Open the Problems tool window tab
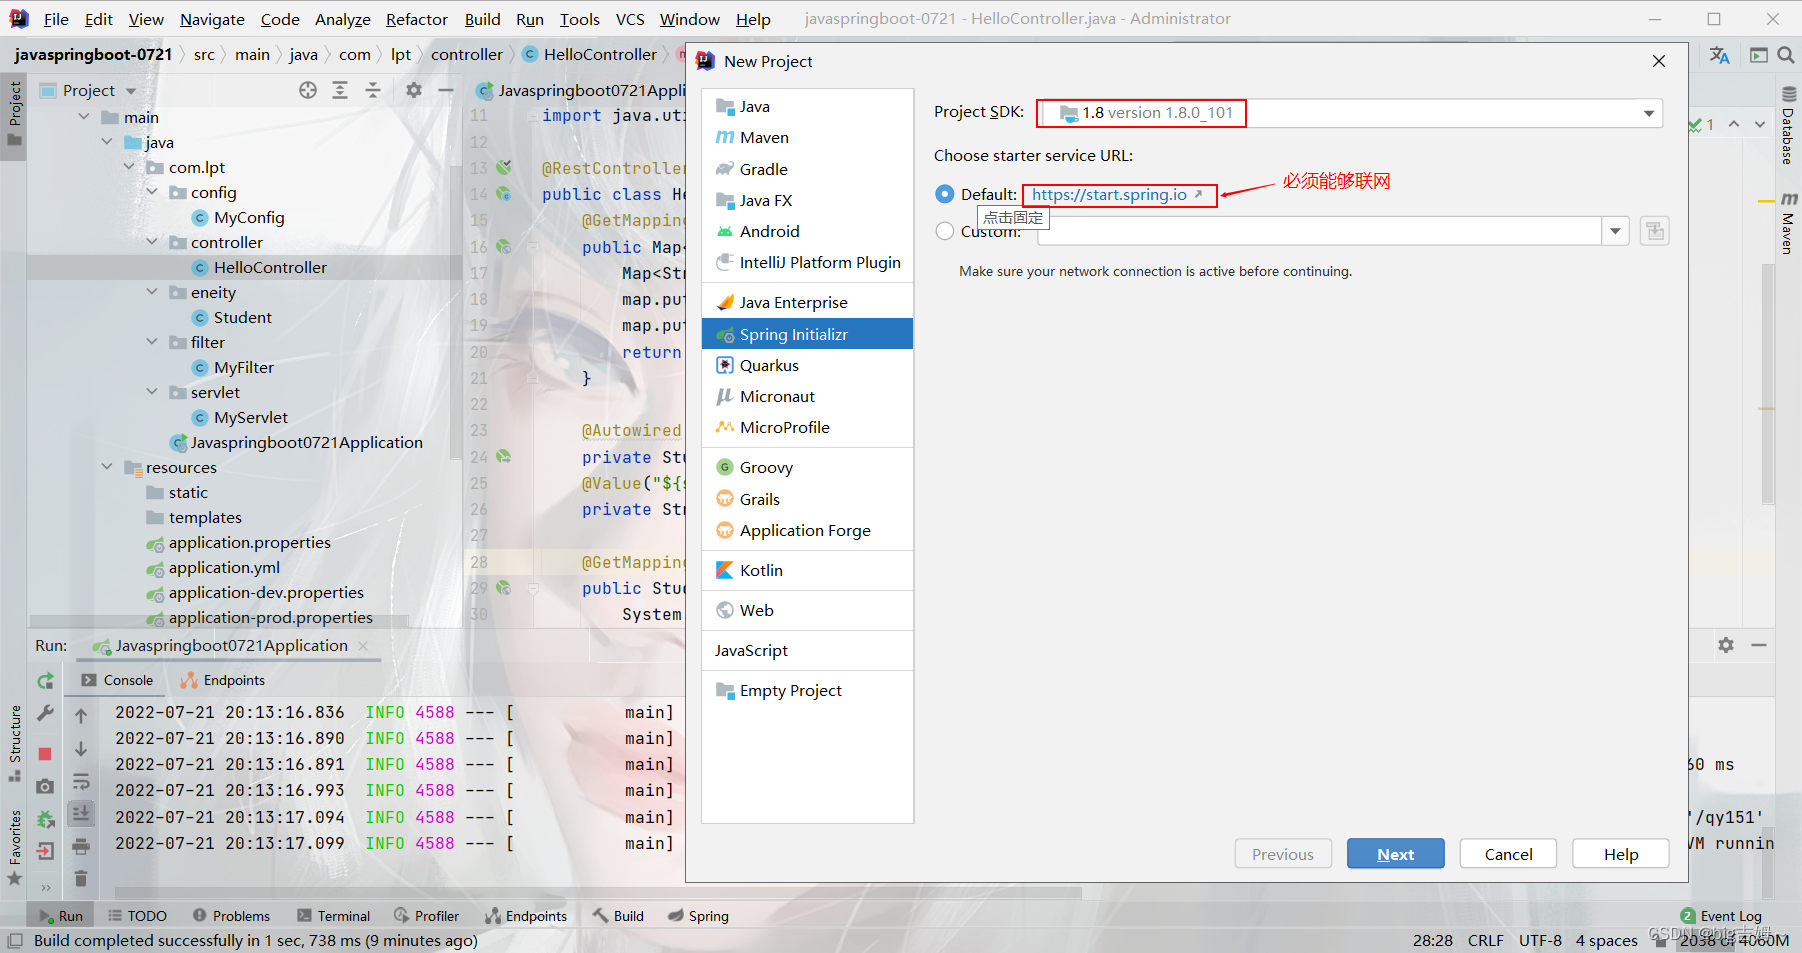The image size is (1802, 953). tap(231, 916)
